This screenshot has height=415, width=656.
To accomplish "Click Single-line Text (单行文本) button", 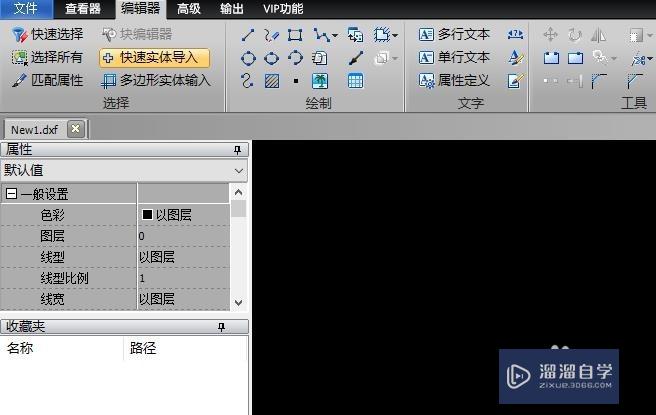I will 454,57.
